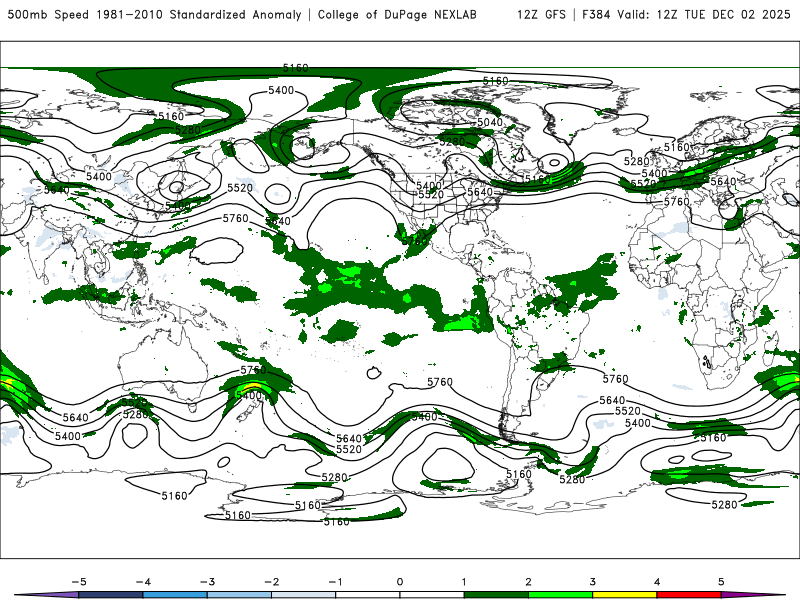This screenshot has height=600, width=800.
Task: Click the '12Z GFS' model run text
Action: tap(541, 14)
